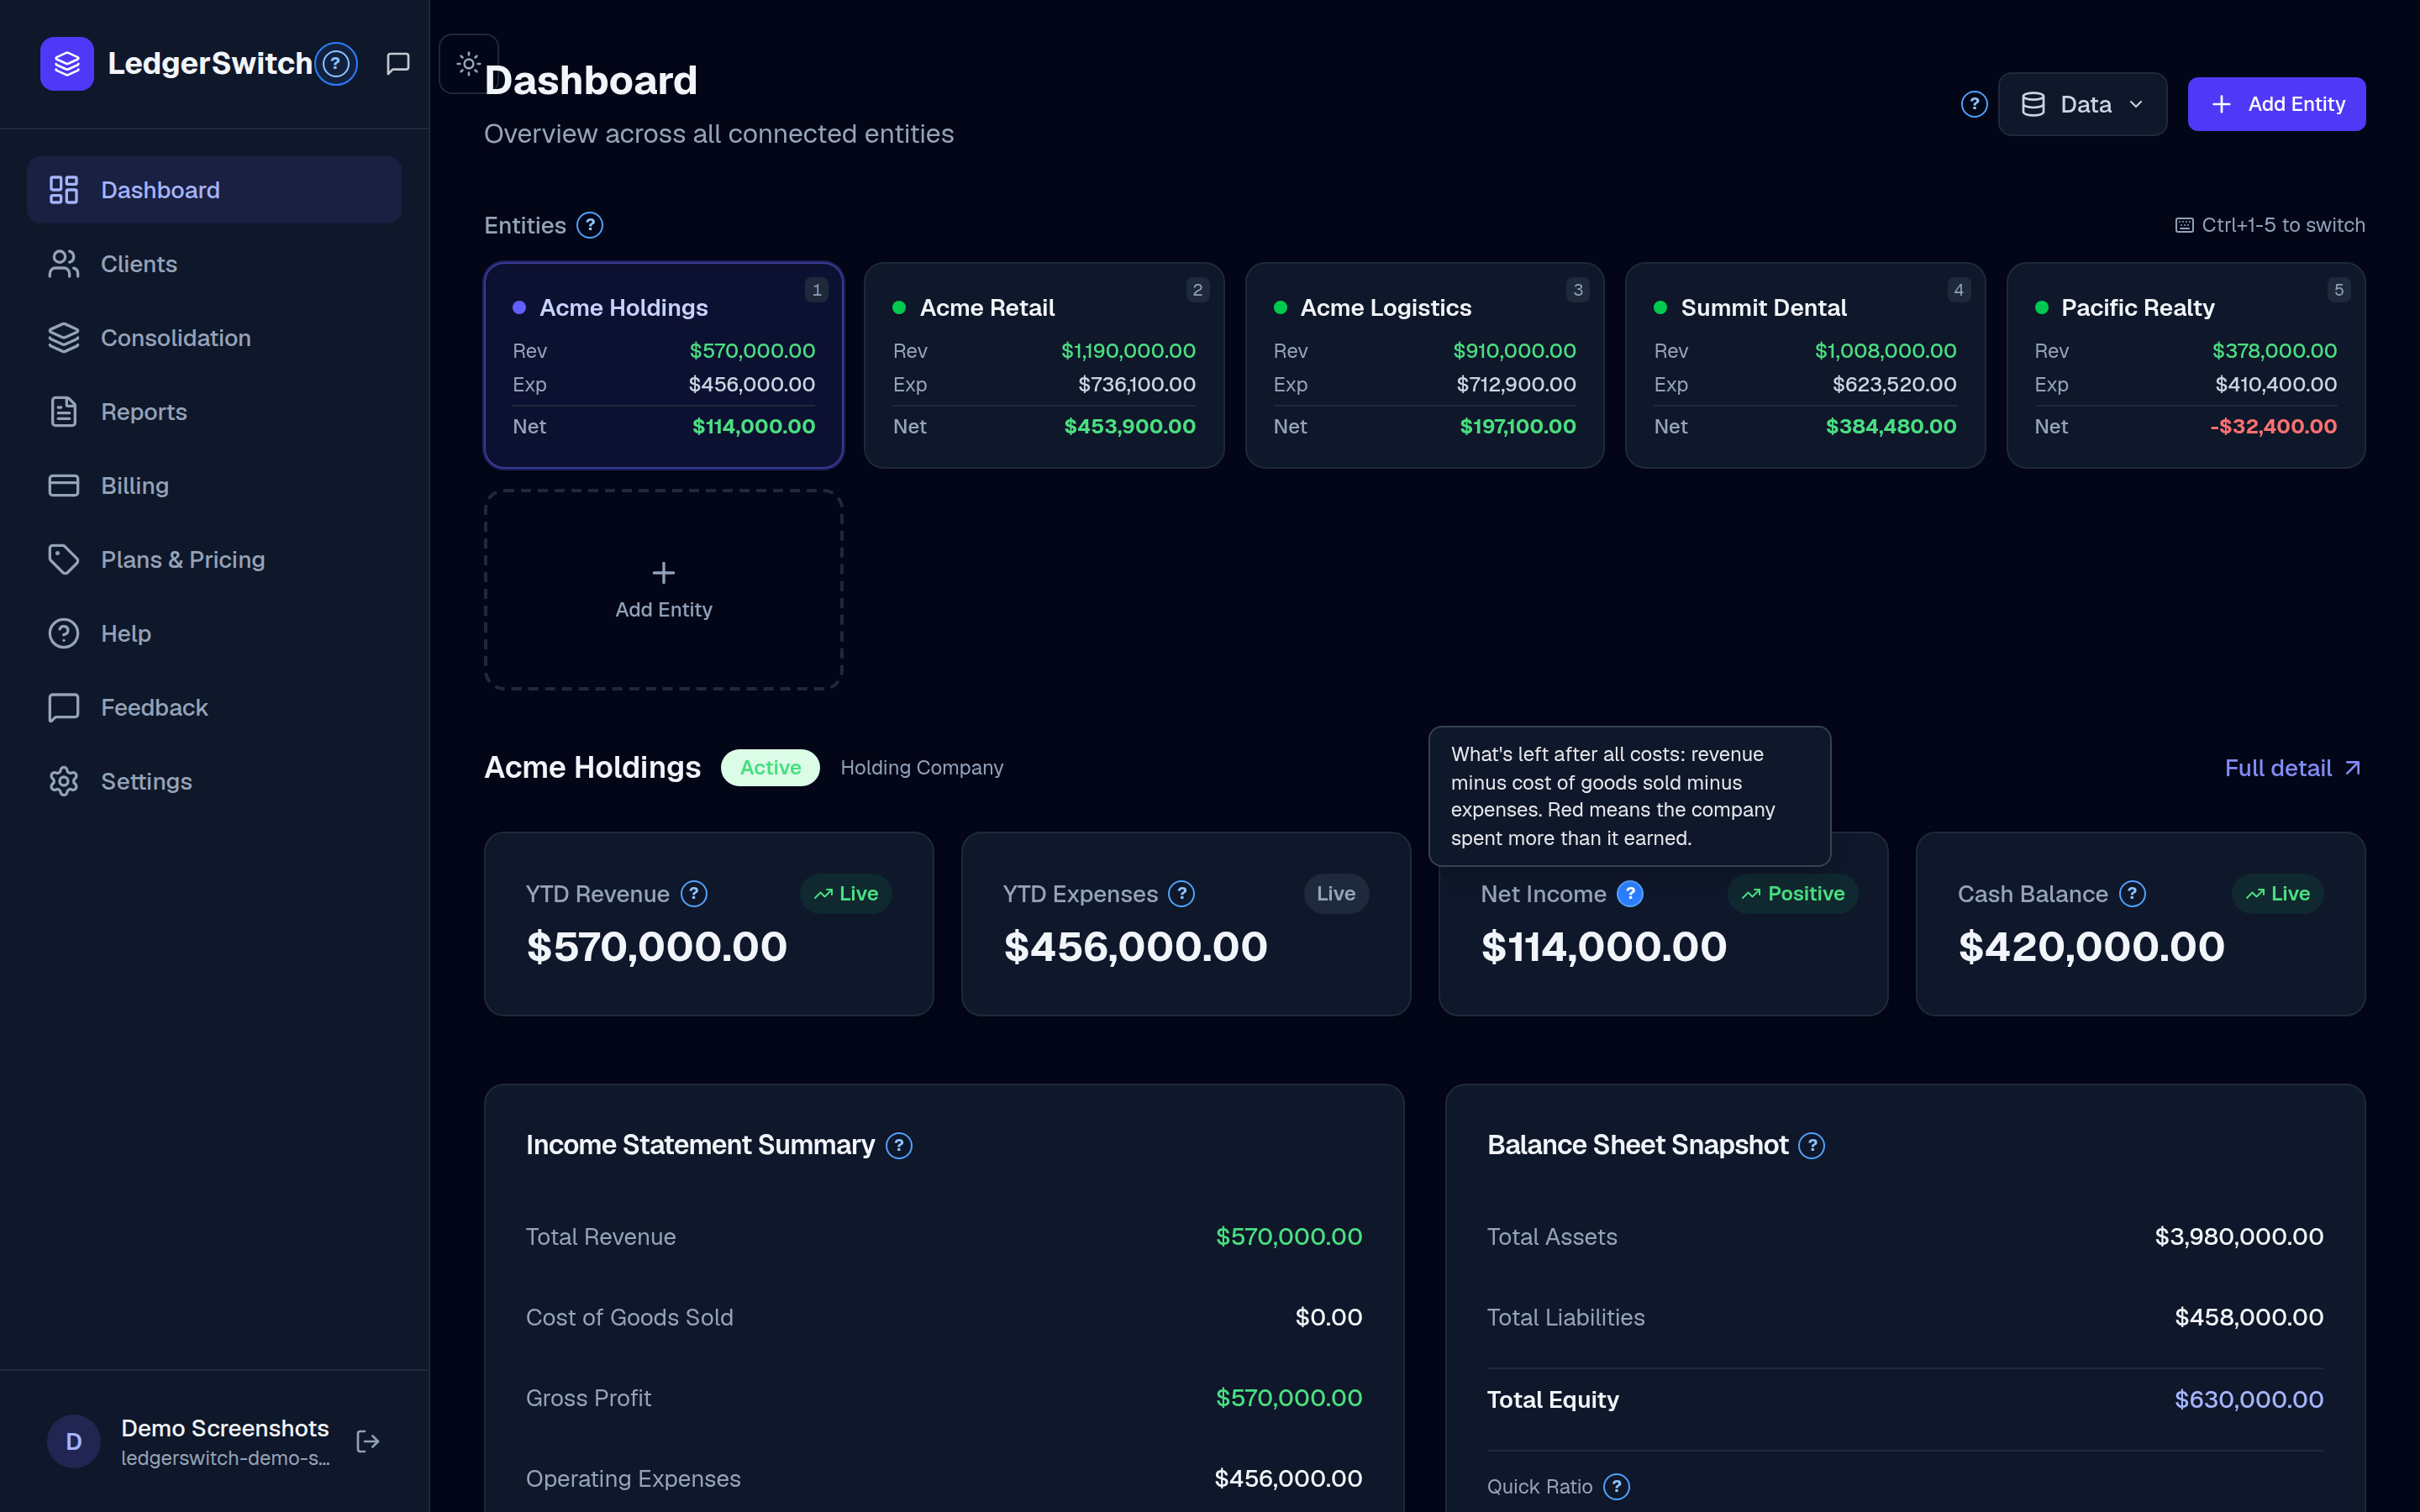Screen dimensions: 2420x1512
Task: Open Billing page
Action: point(214,486)
